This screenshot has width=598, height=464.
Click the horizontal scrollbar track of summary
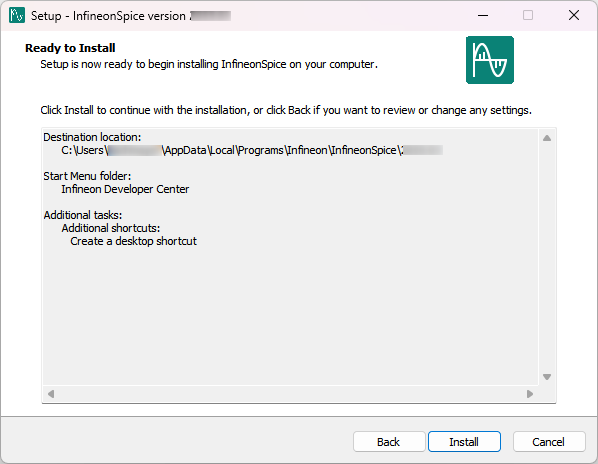click(x=290, y=393)
